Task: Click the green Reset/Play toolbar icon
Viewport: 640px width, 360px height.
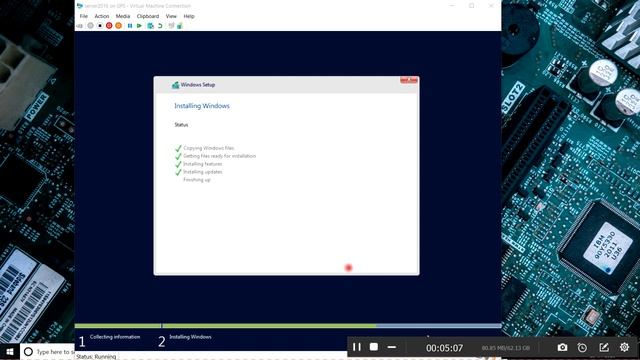Action: [x=139, y=26]
